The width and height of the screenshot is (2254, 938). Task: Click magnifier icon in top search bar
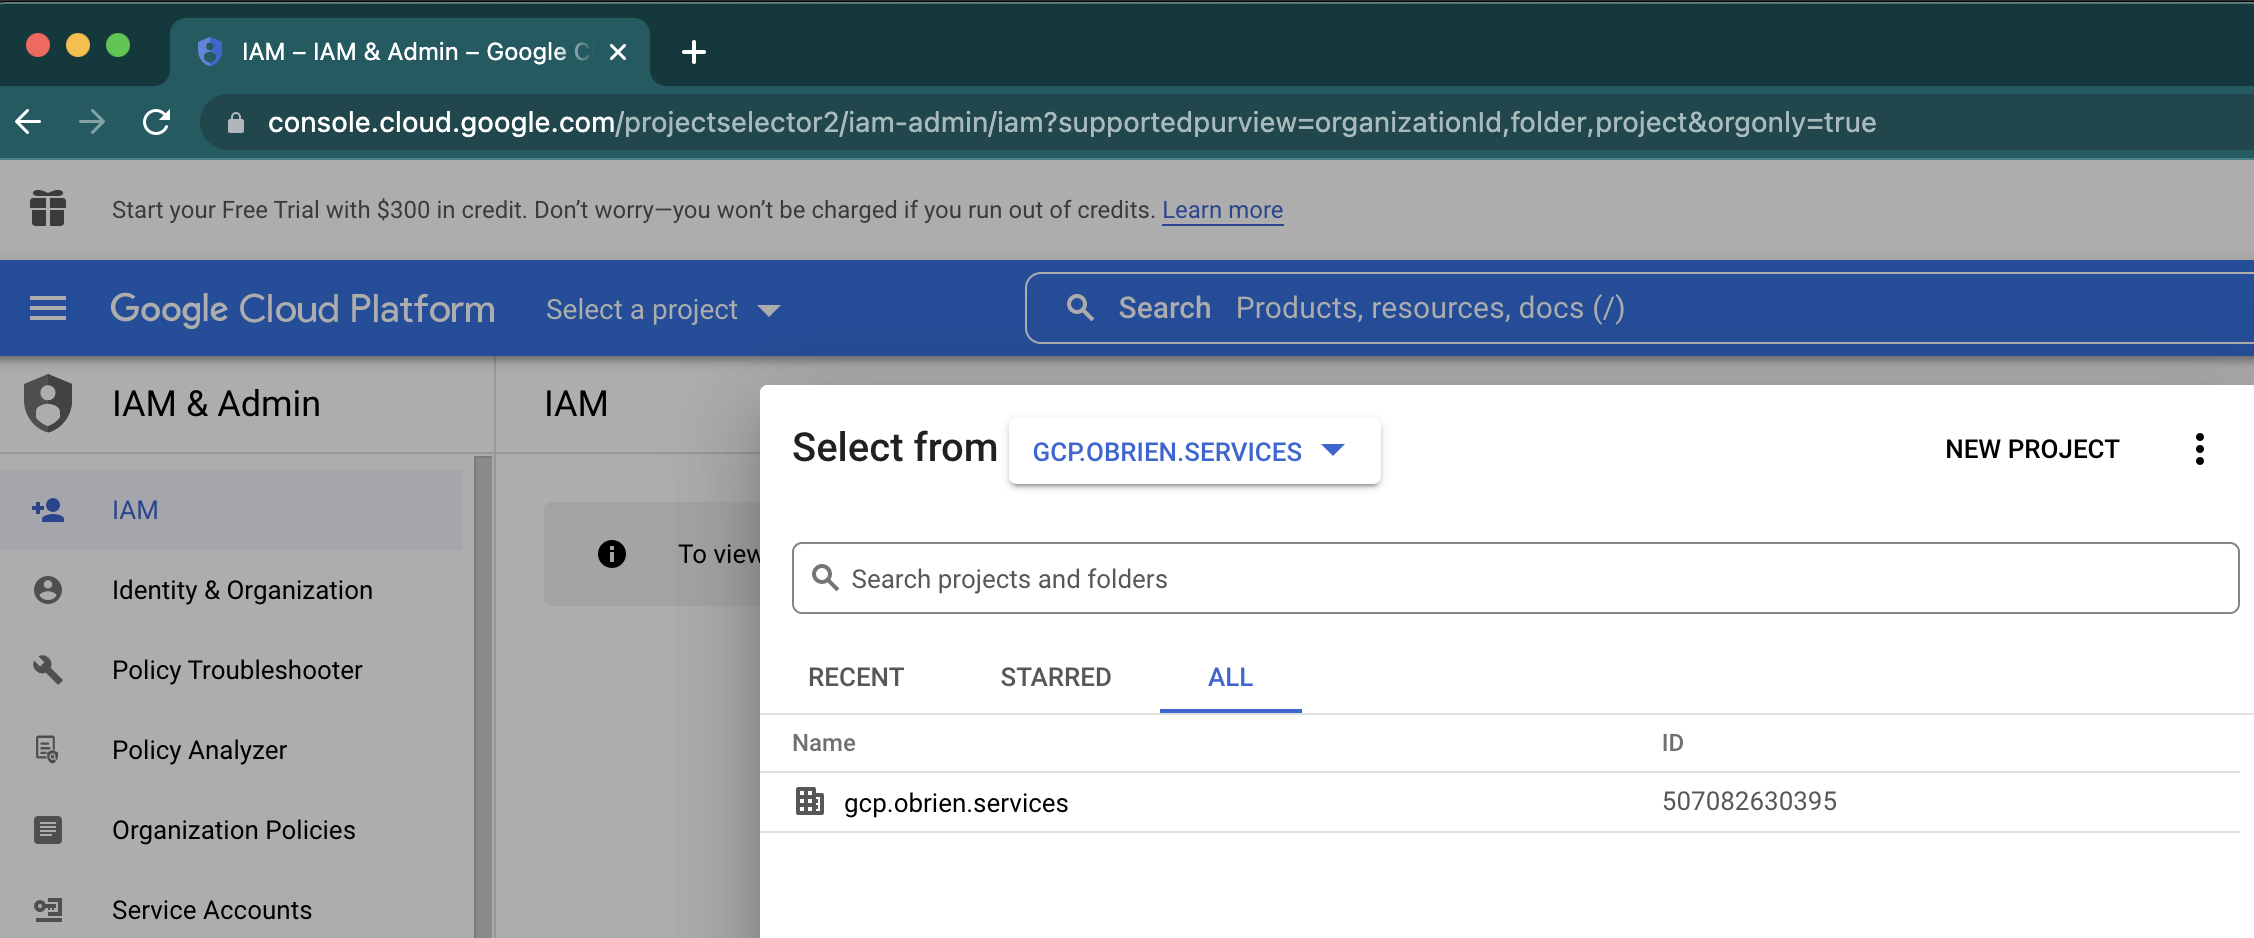[x=1080, y=308]
